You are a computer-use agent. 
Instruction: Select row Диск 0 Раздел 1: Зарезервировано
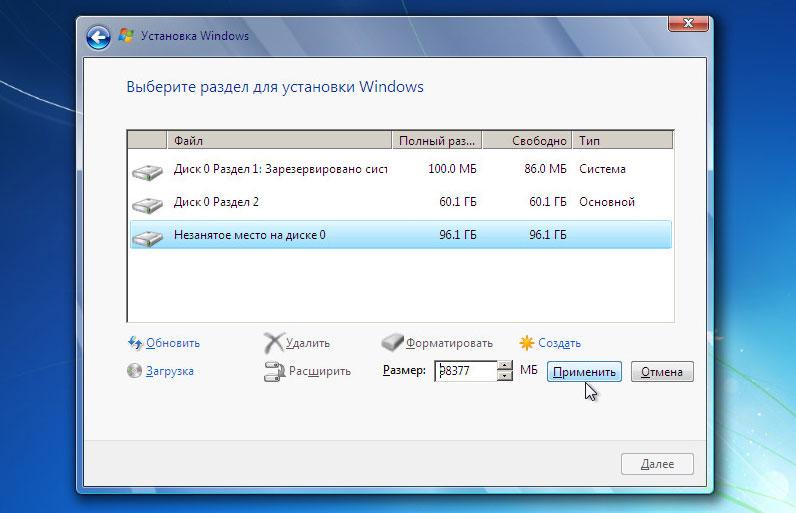pos(401,169)
